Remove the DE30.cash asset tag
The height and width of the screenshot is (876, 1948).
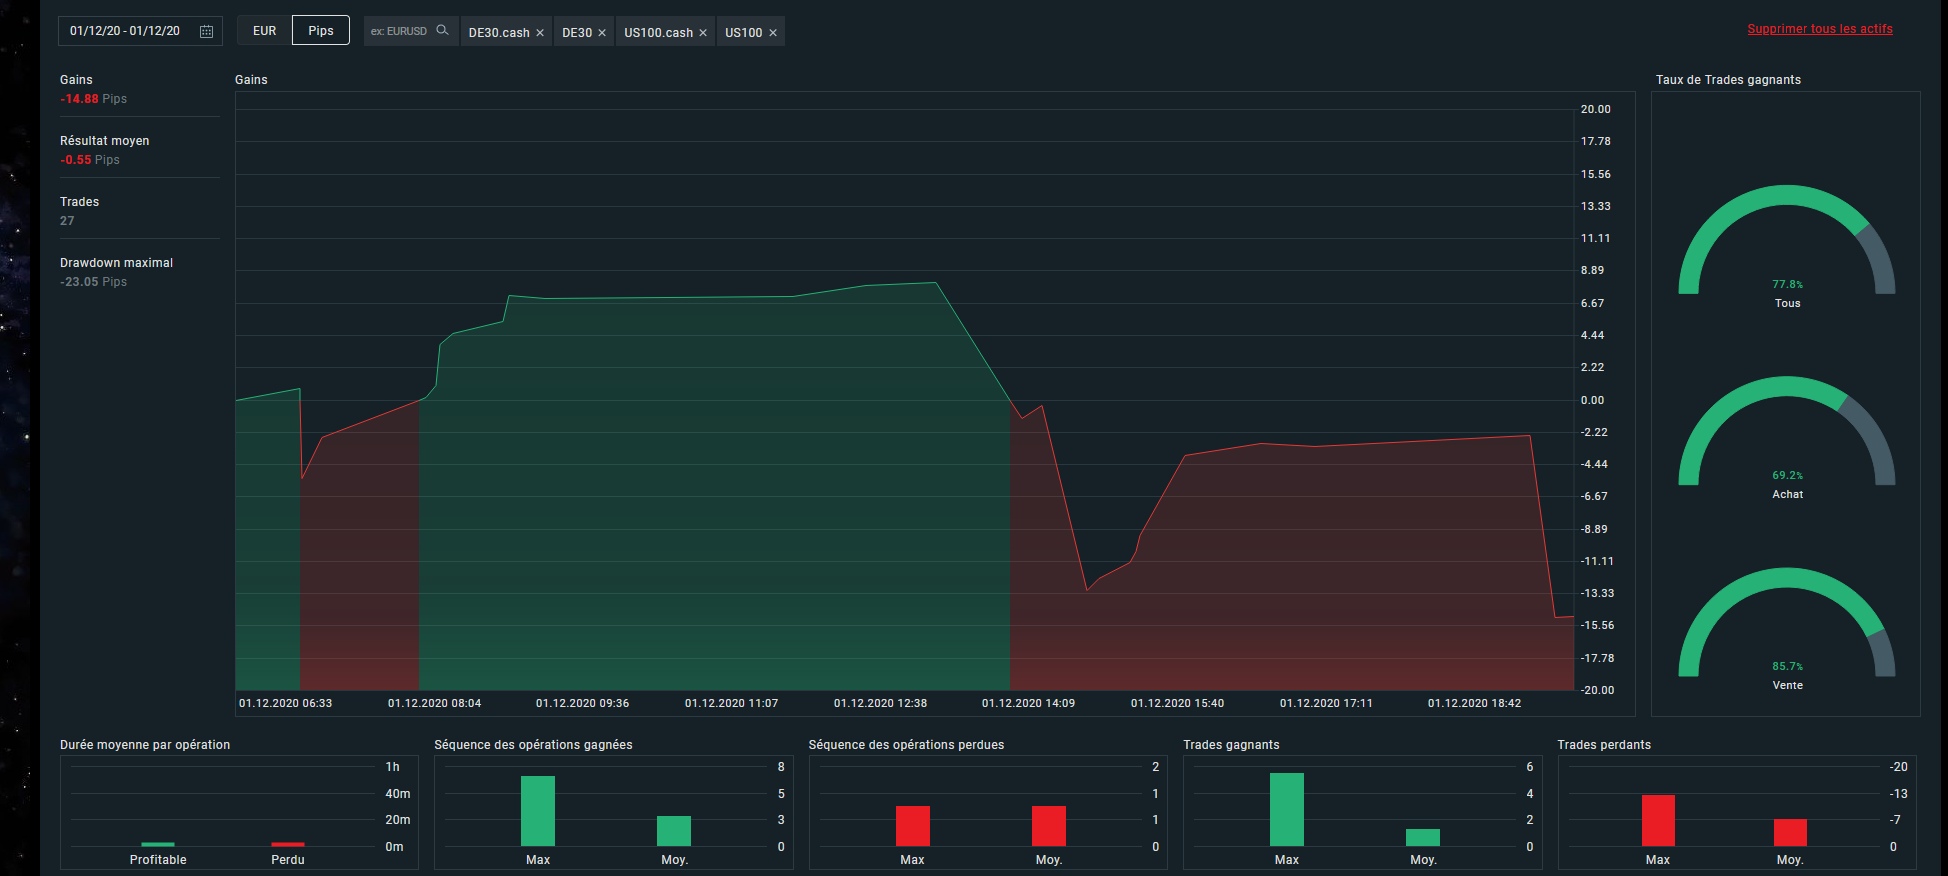[540, 33]
